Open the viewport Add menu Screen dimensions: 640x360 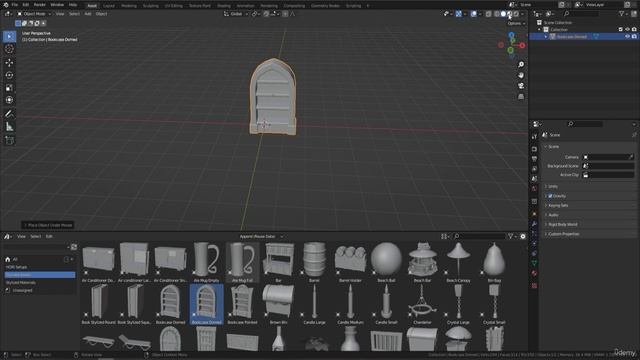(x=88, y=14)
